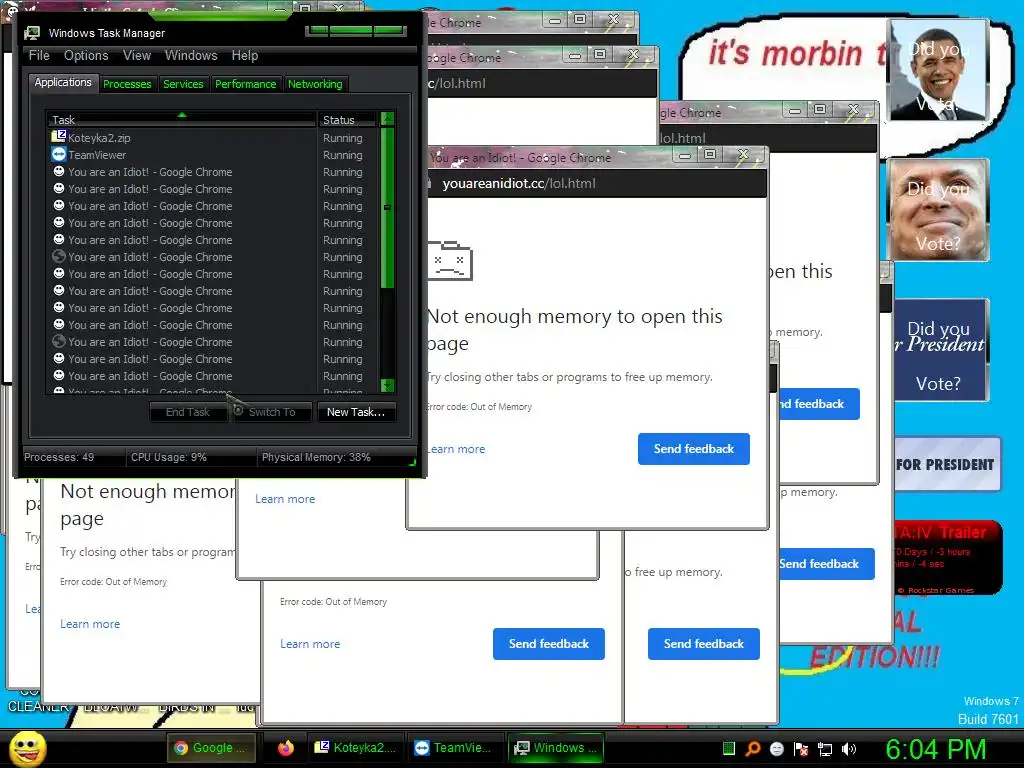The width and height of the screenshot is (1024, 768).
Task: Switch to the Processes tab
Action: (127, 84)
